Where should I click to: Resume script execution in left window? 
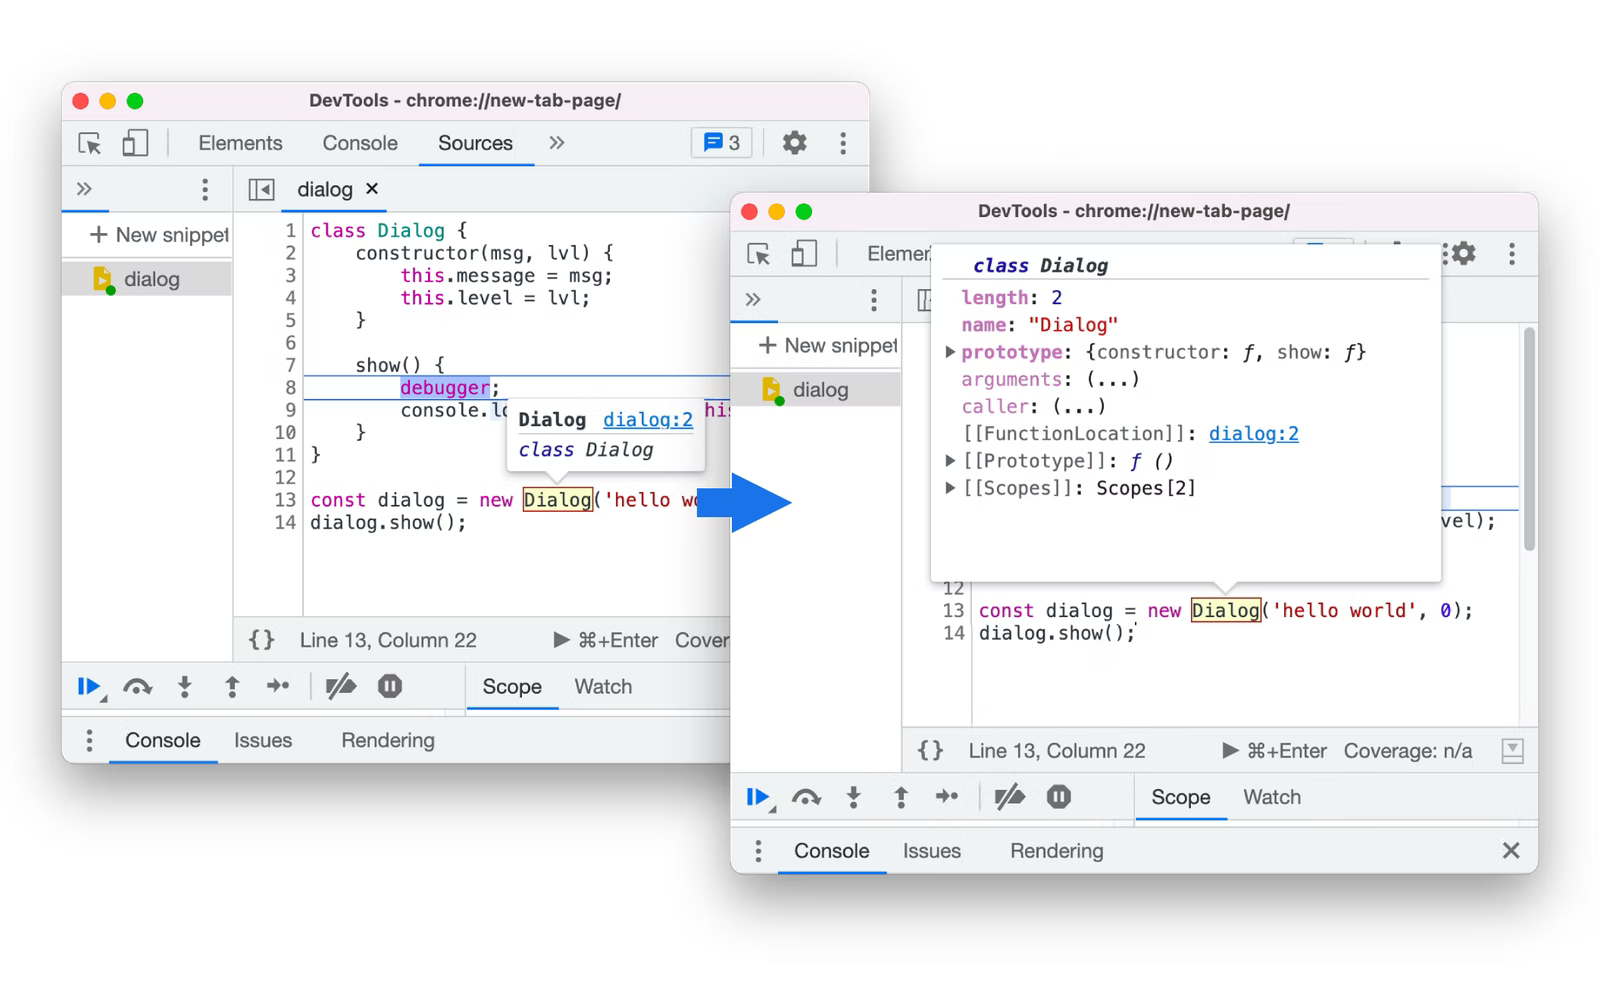click(x=90, y=687)
